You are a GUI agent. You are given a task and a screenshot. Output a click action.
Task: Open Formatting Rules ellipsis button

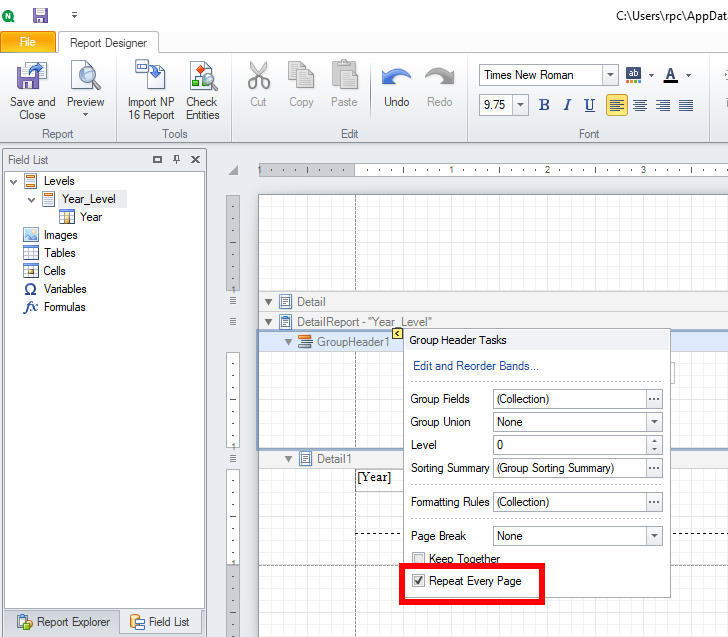click(654, 502)
